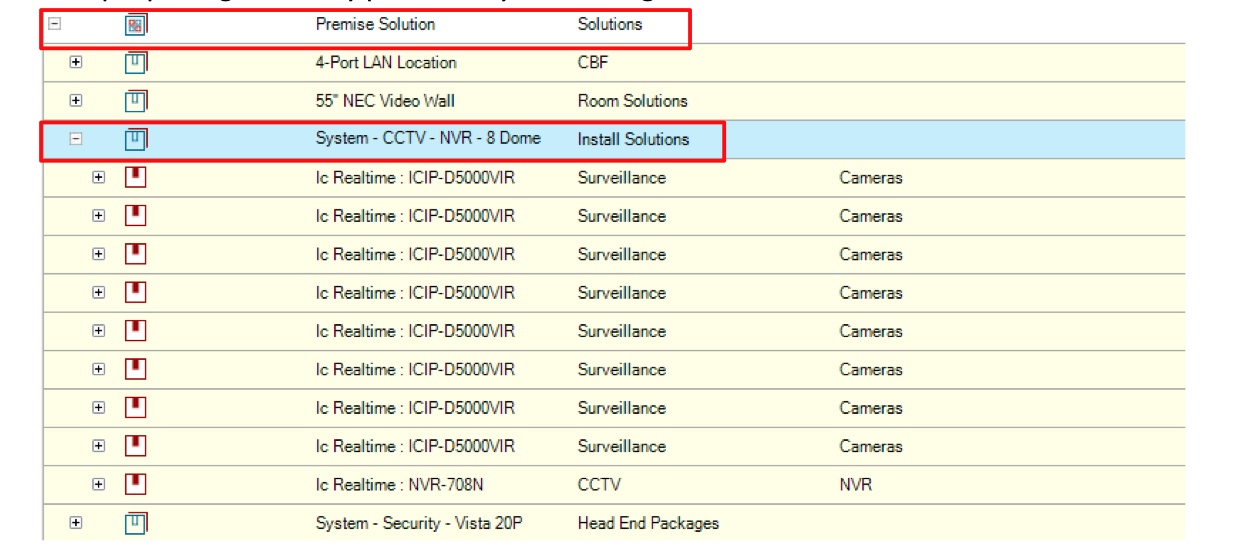Click the package icon for System - CCTV - NVR - 8 Dome
This screenshot has height=553, width=1237.
(136, 139)
